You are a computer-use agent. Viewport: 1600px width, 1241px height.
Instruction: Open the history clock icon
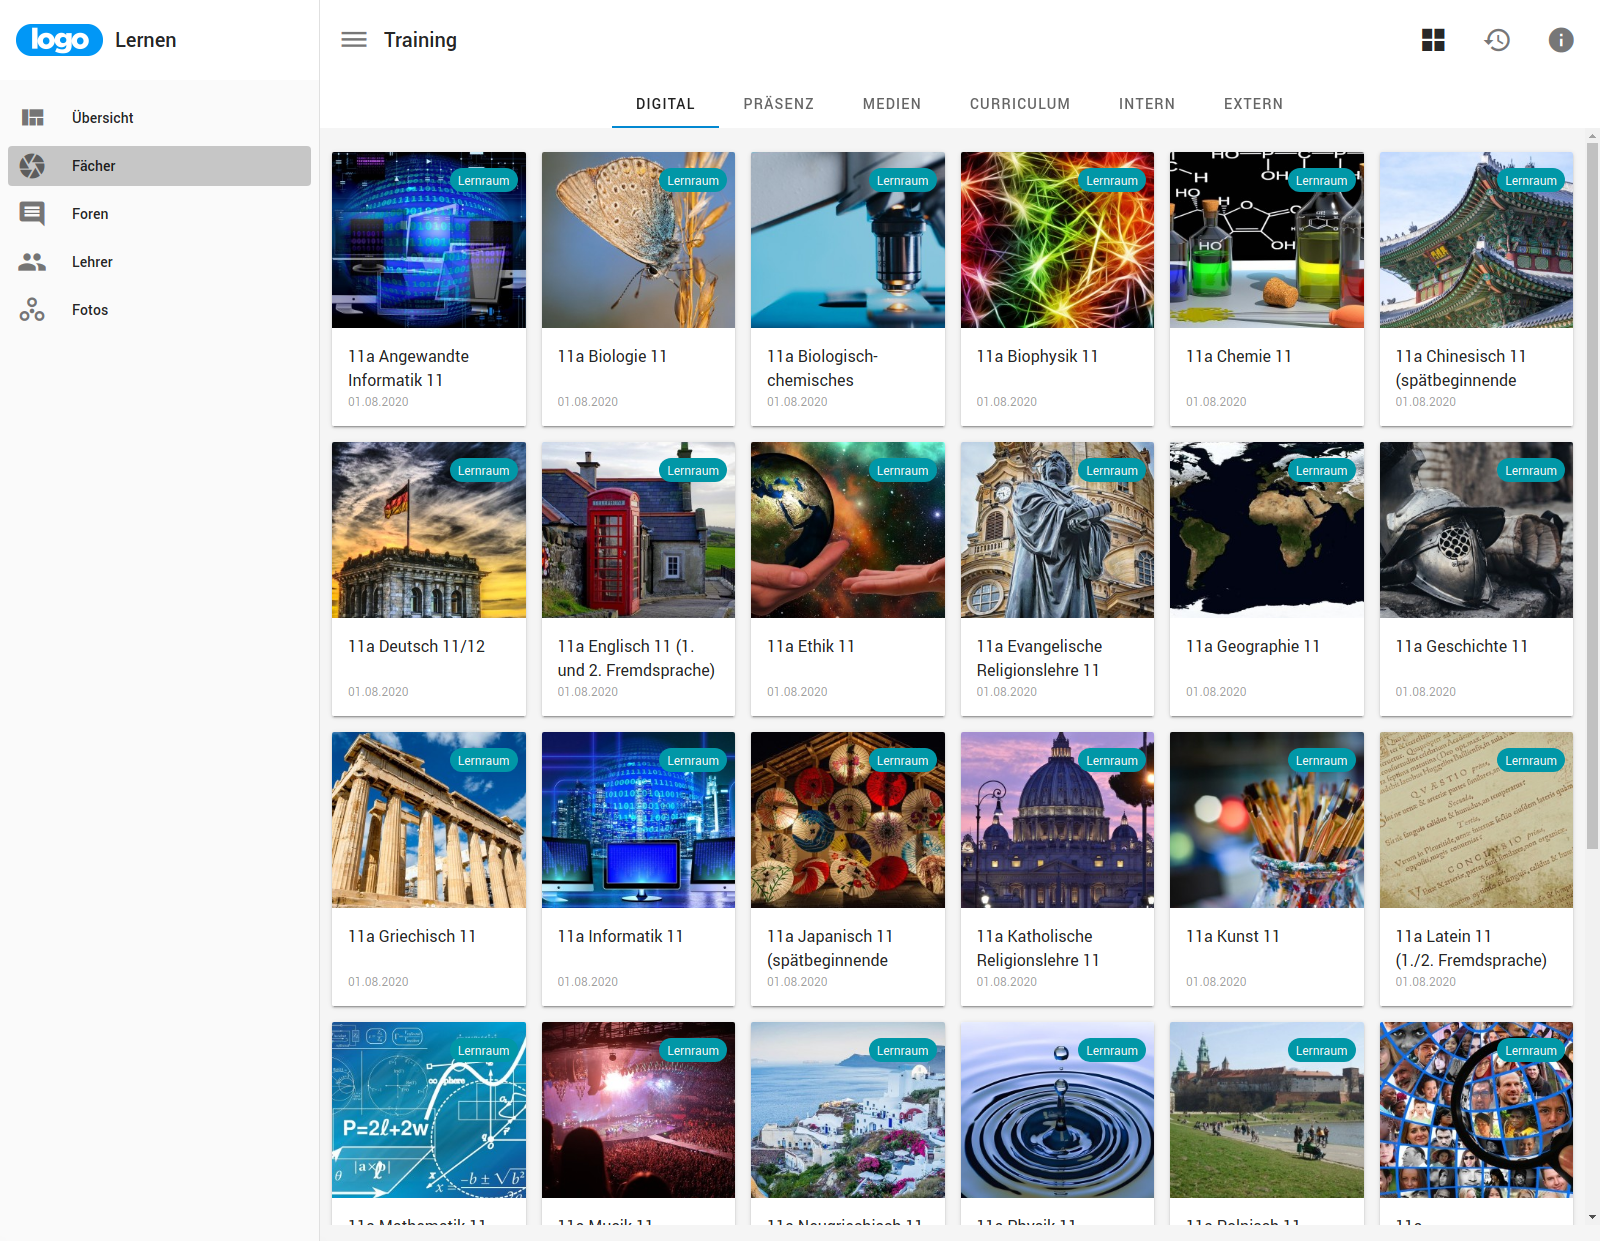click(x=1497, y=40)
